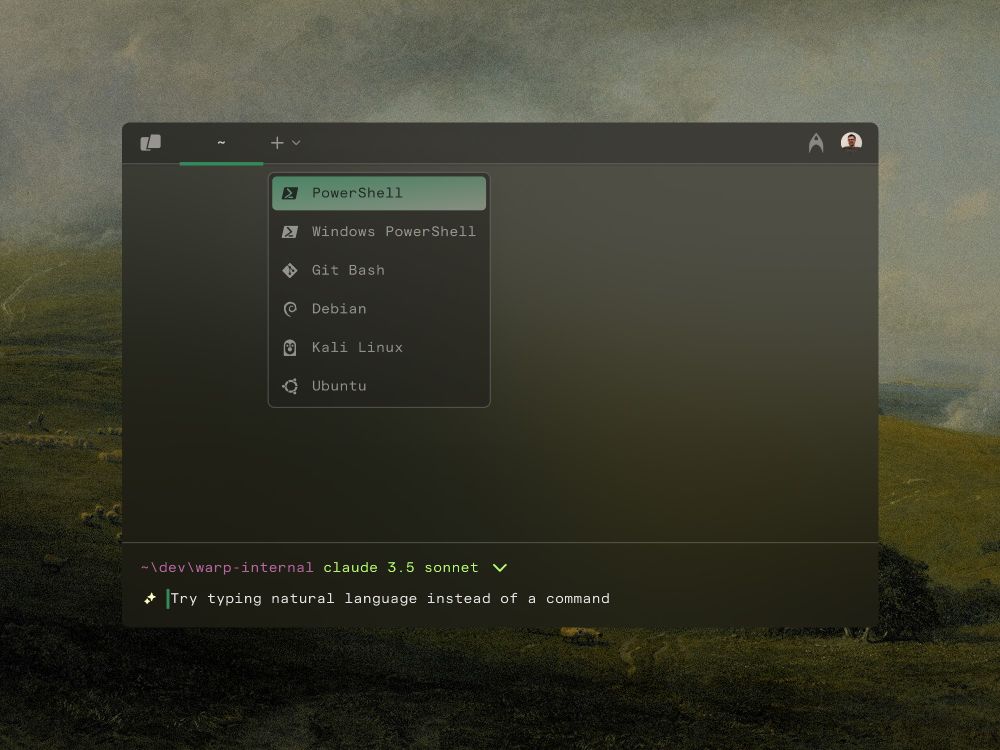
Task: Click the ~\dev\warp-internal path text
Action: coord(227,568)
